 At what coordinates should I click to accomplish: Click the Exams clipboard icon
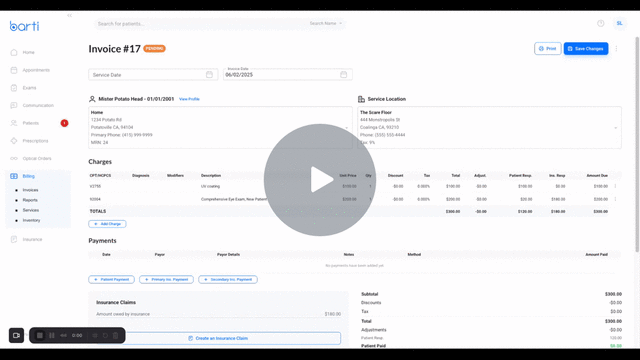(14, 88)
